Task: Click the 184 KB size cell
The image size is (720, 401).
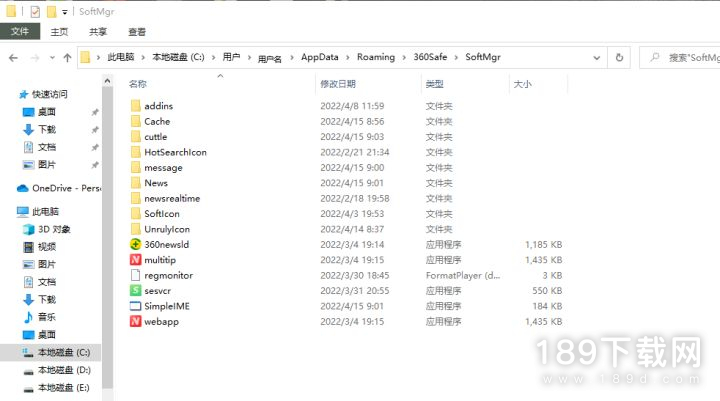Action: pos(547,306)
